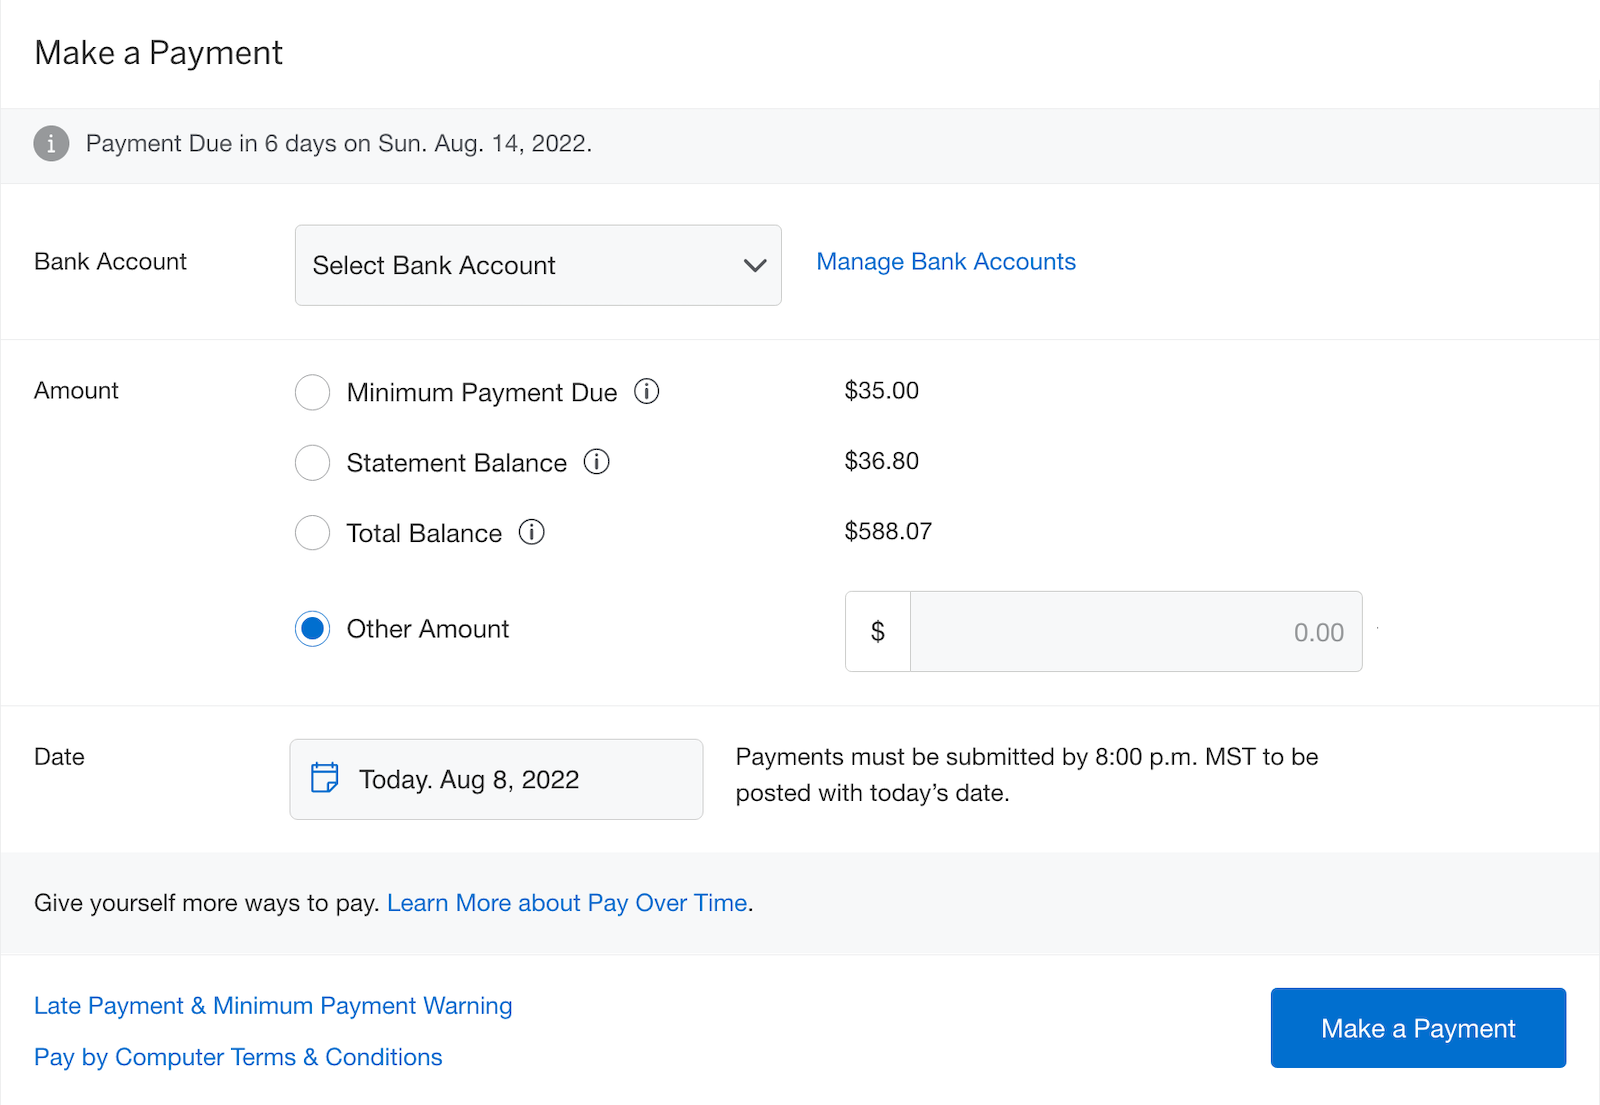The image size is (1600, 1105).
Task: Select the Statement Balance payment option
Action: coord(312,462)
